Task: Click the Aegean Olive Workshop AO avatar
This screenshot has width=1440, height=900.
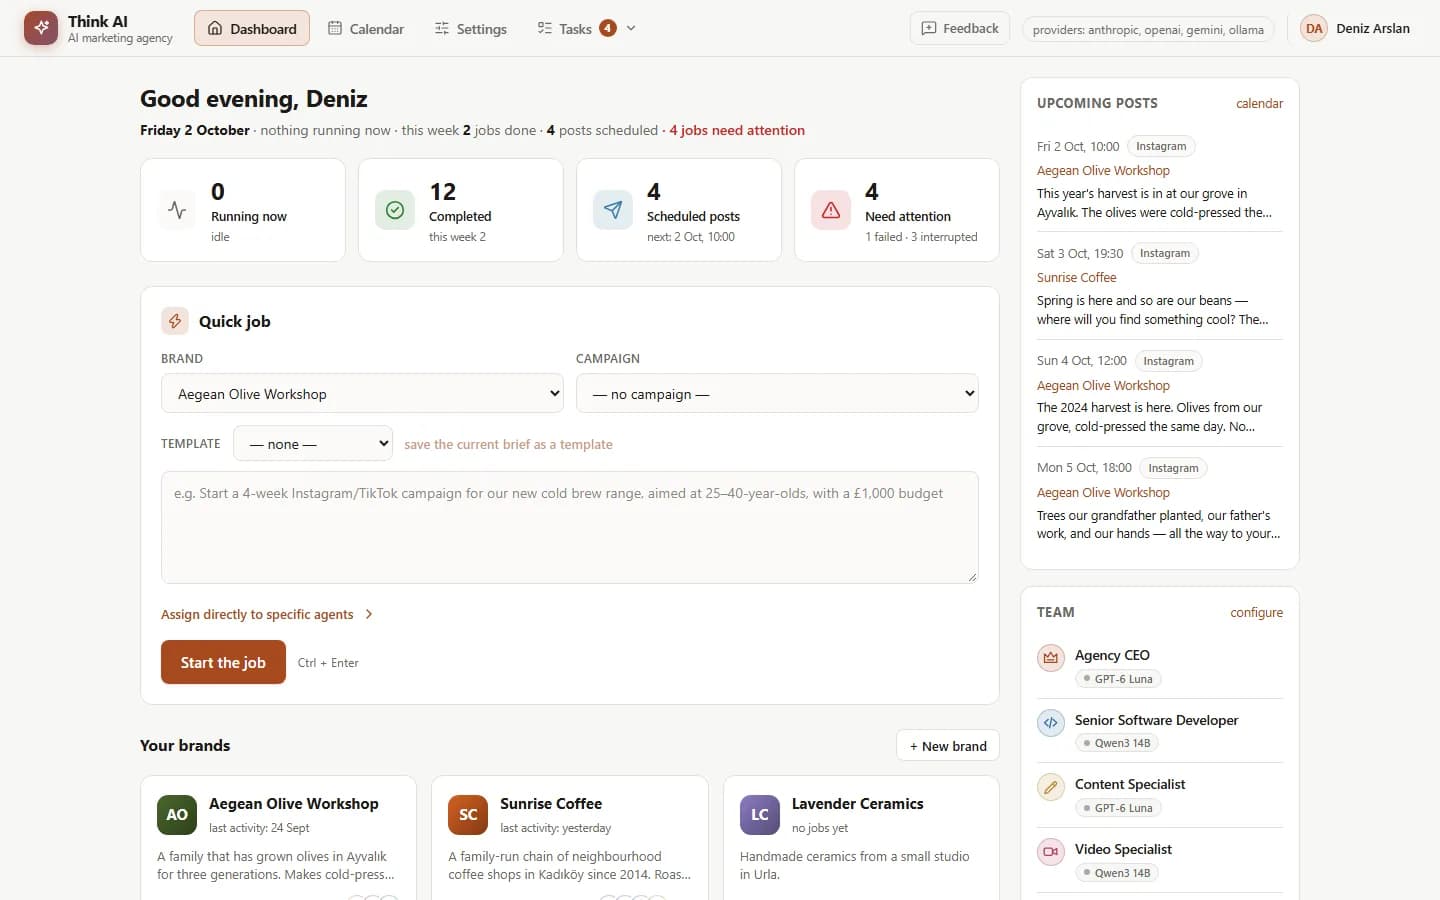Action: (x=177, y=815)
